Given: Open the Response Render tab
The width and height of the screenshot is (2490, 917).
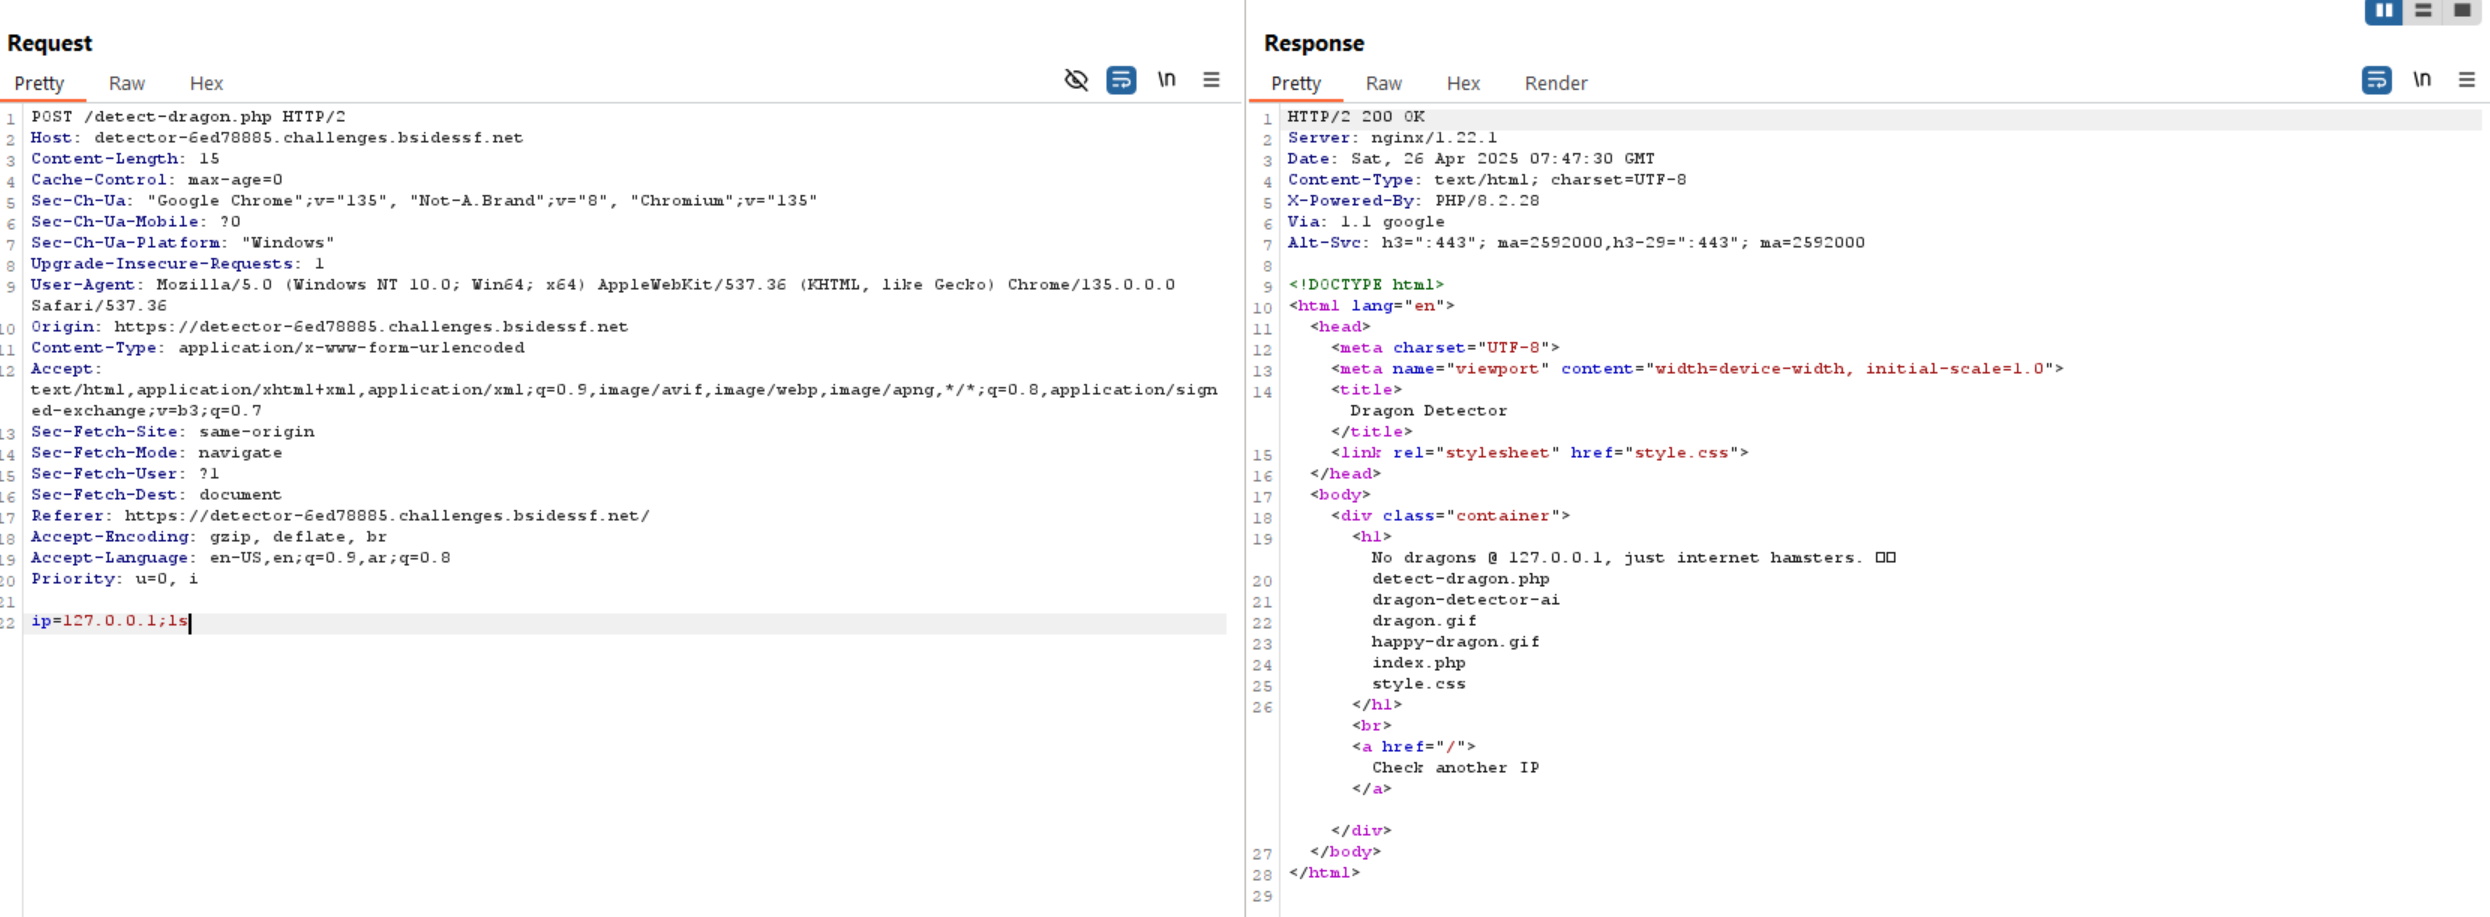Looking at the screenshot, I should [1556, 84].
